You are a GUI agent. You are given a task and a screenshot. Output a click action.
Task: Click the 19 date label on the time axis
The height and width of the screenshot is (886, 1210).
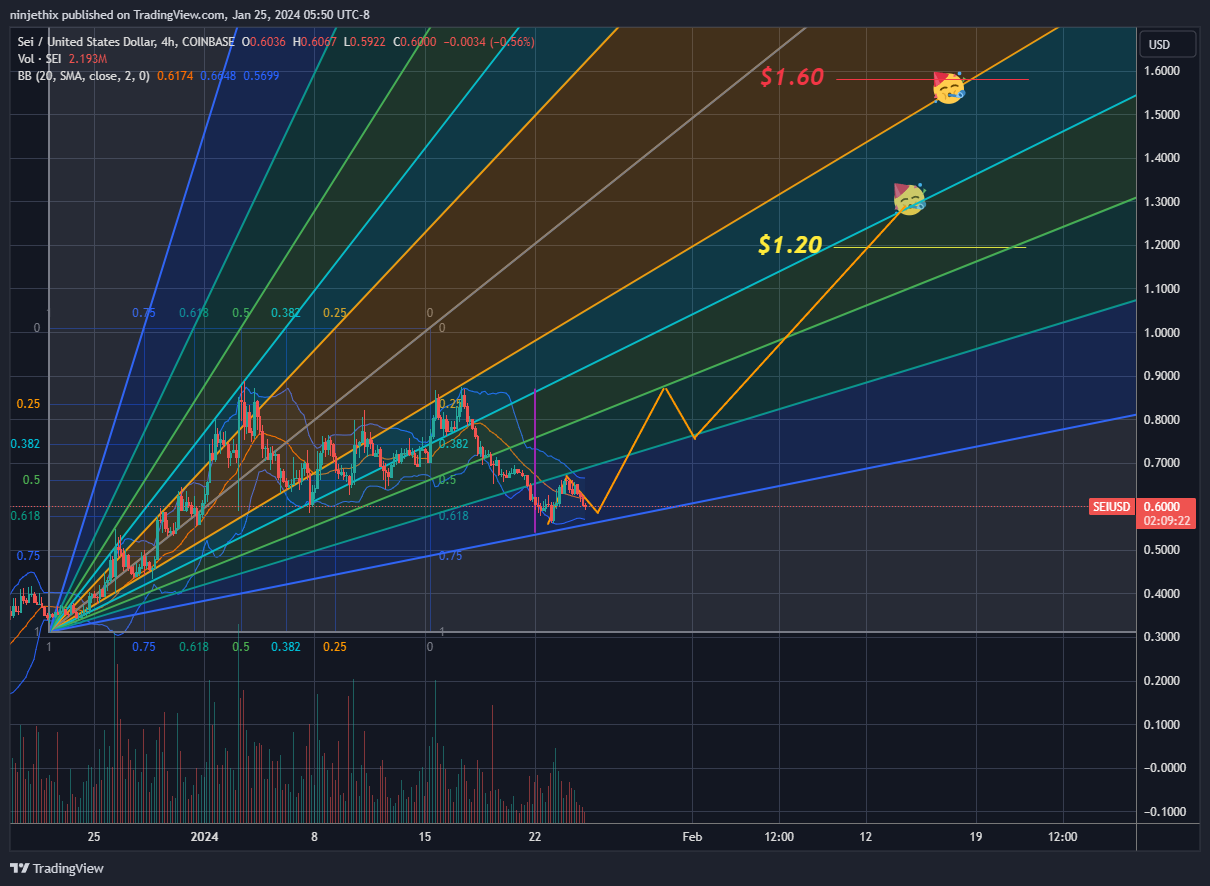(x=976, y=836)
